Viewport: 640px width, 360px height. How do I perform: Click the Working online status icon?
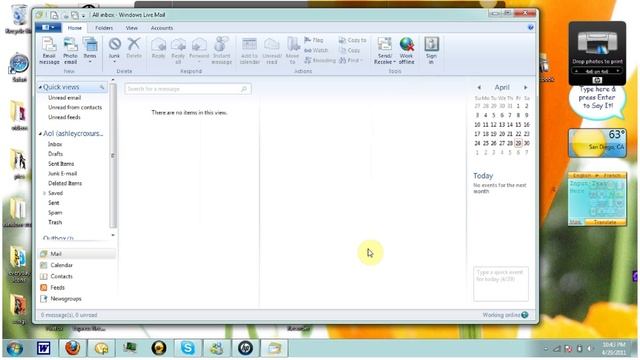pyautogui.click(x=525, y=315)
